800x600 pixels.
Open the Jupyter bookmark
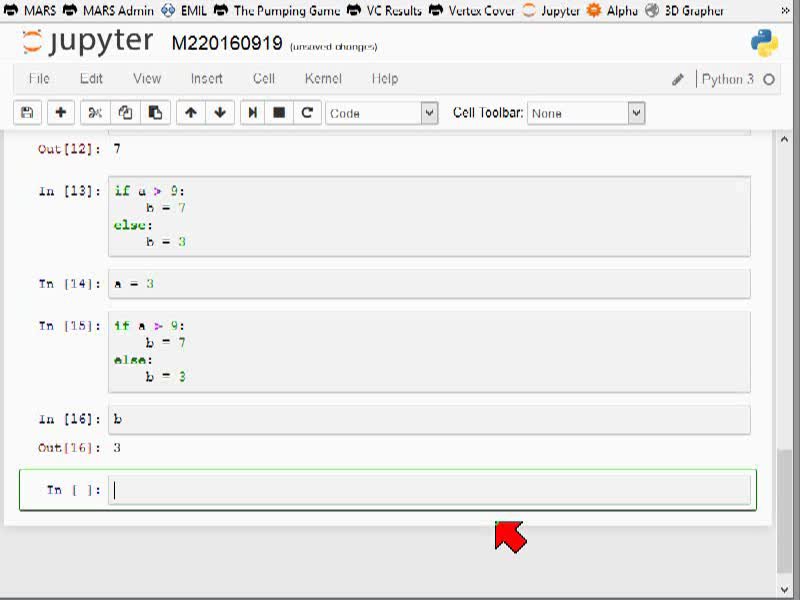coord(551,10)
